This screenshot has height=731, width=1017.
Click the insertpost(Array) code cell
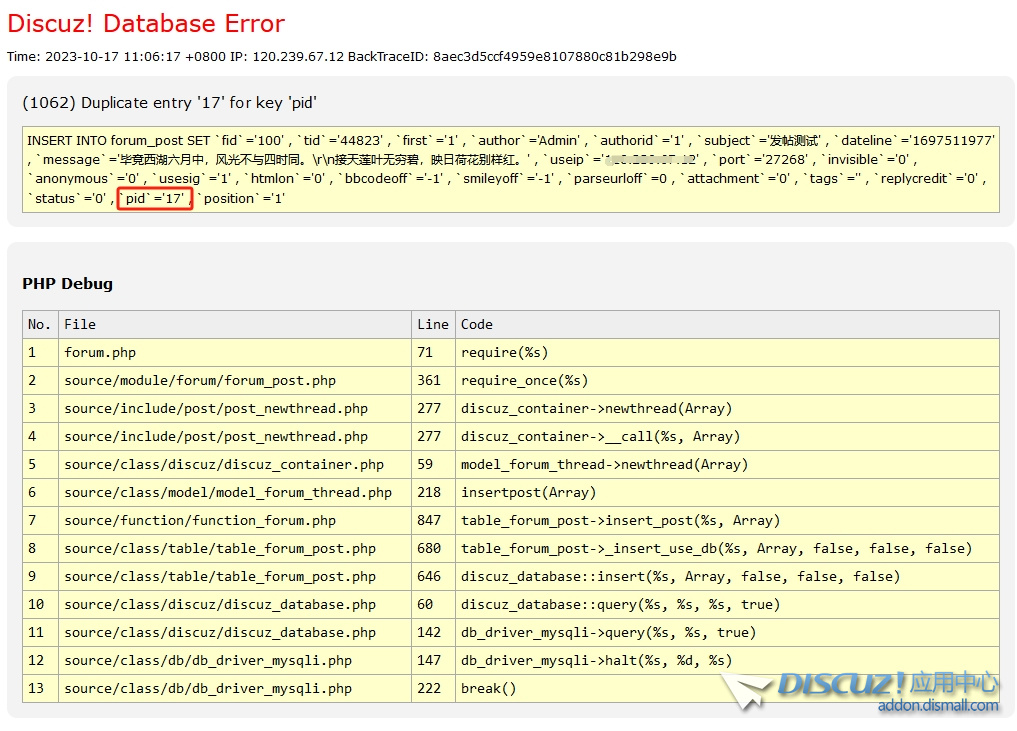pyautogui.click(x=727, y=492)
